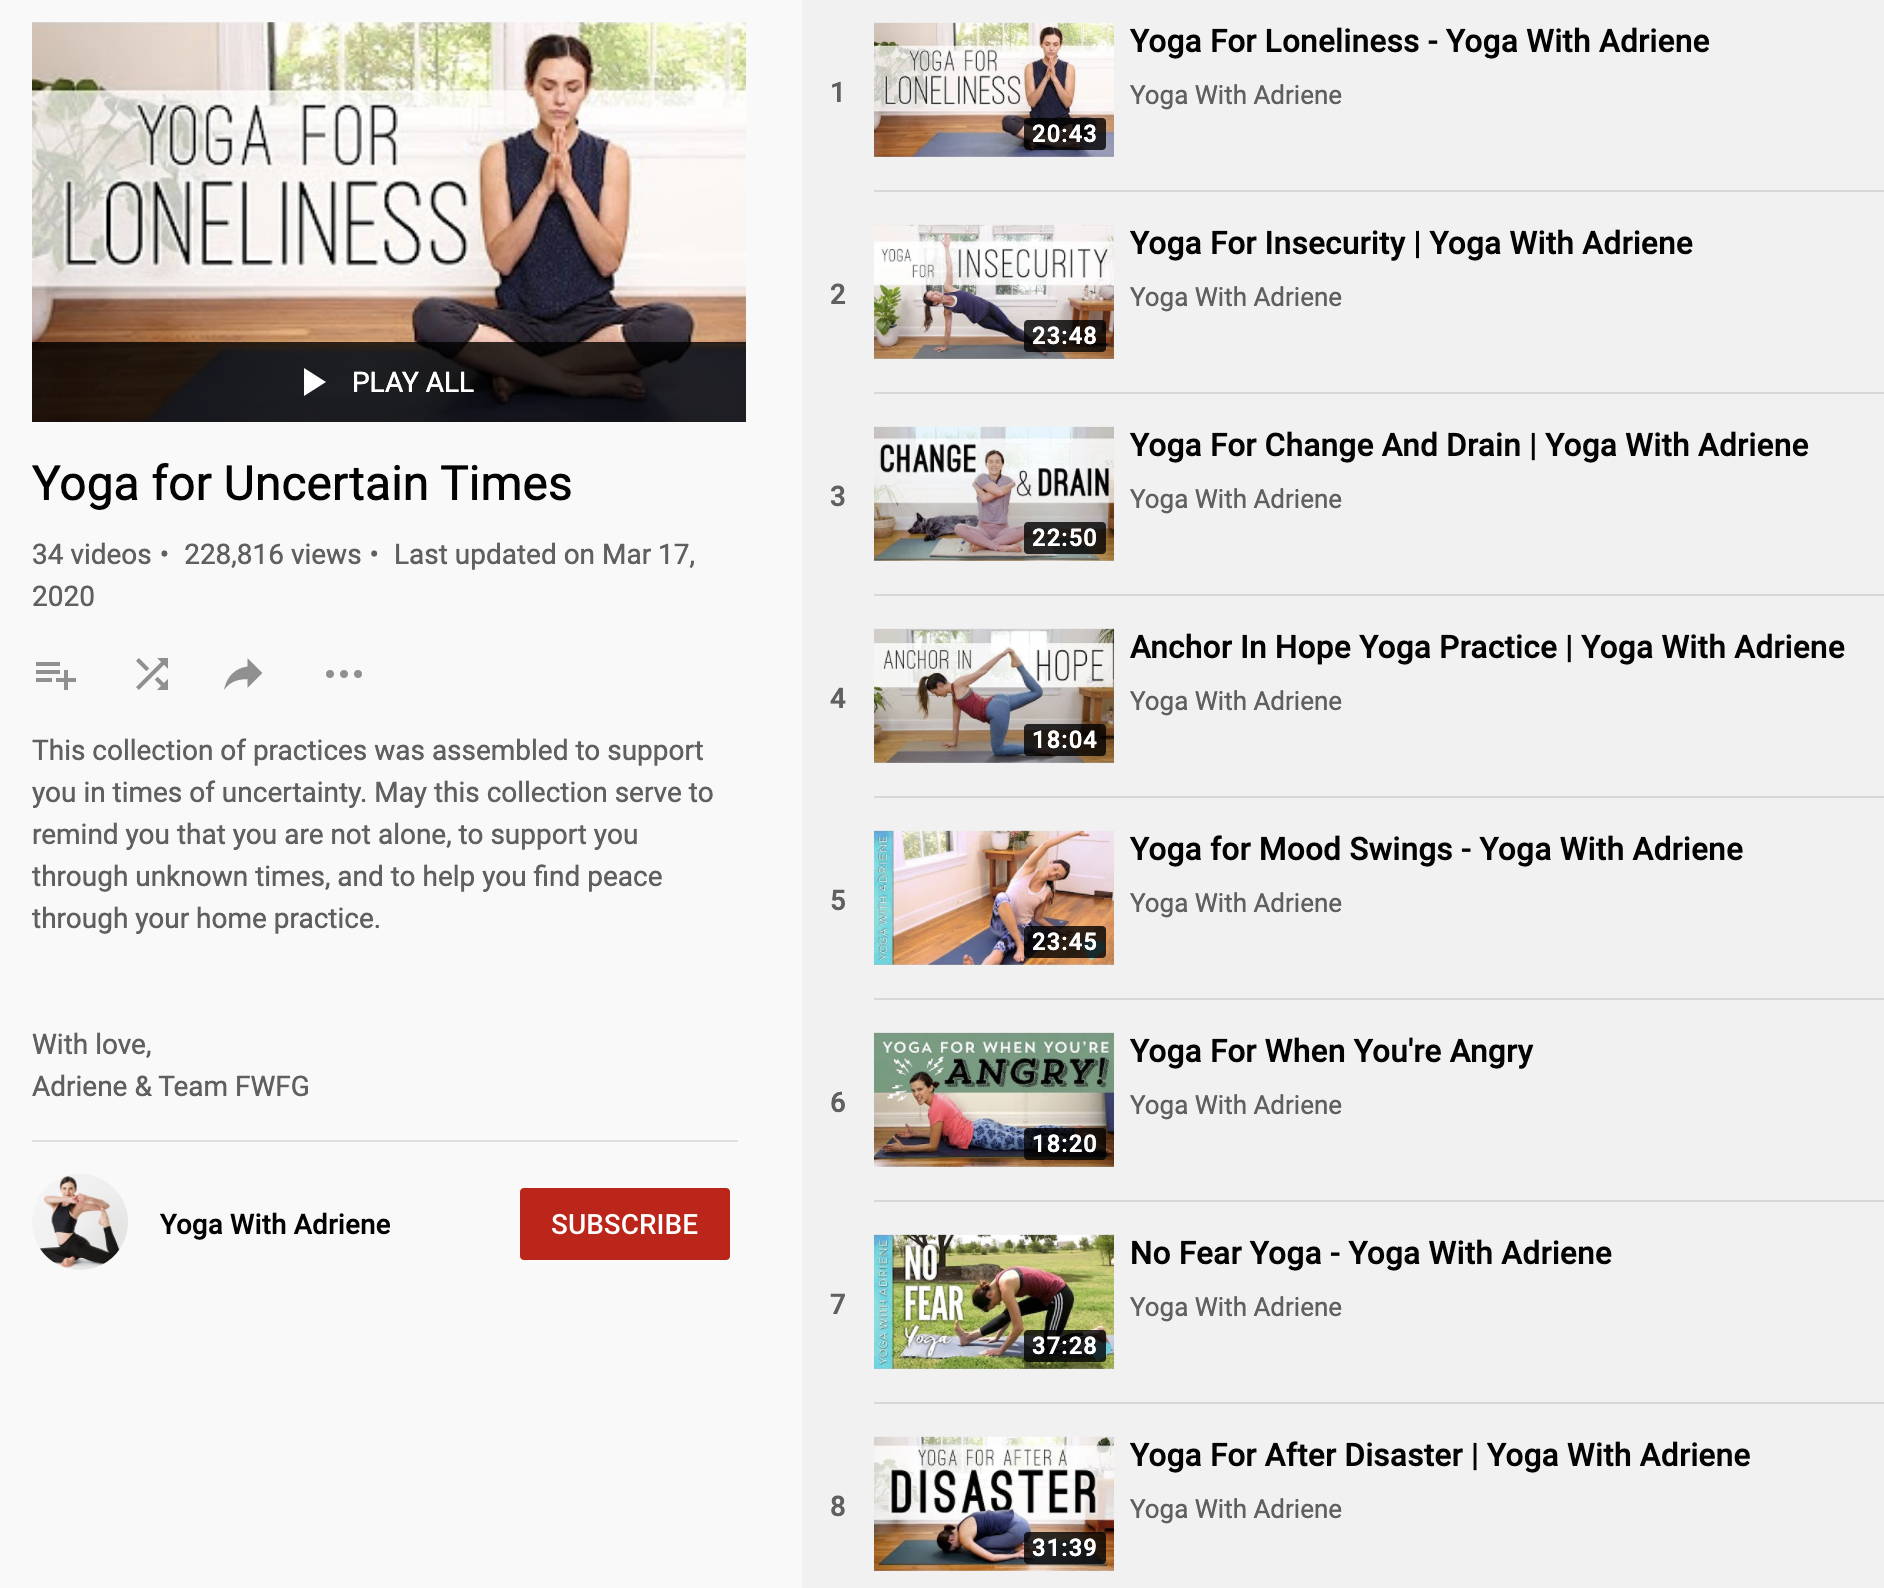Image resolution: width=1884 pixels, height=1588 pixels.
Task: Open Yoga With Adriene channel name beside Subscribe
Action: click(275, 1224)
